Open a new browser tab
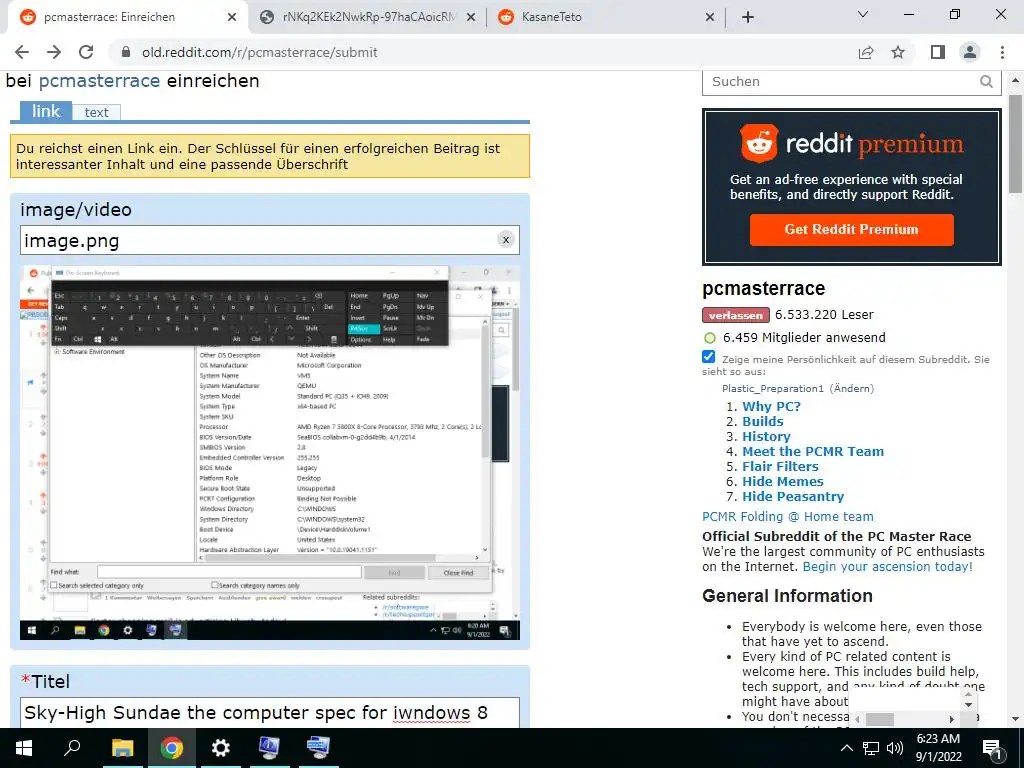Viewport: 1024px width, 768px height. (x=748, y=17)
